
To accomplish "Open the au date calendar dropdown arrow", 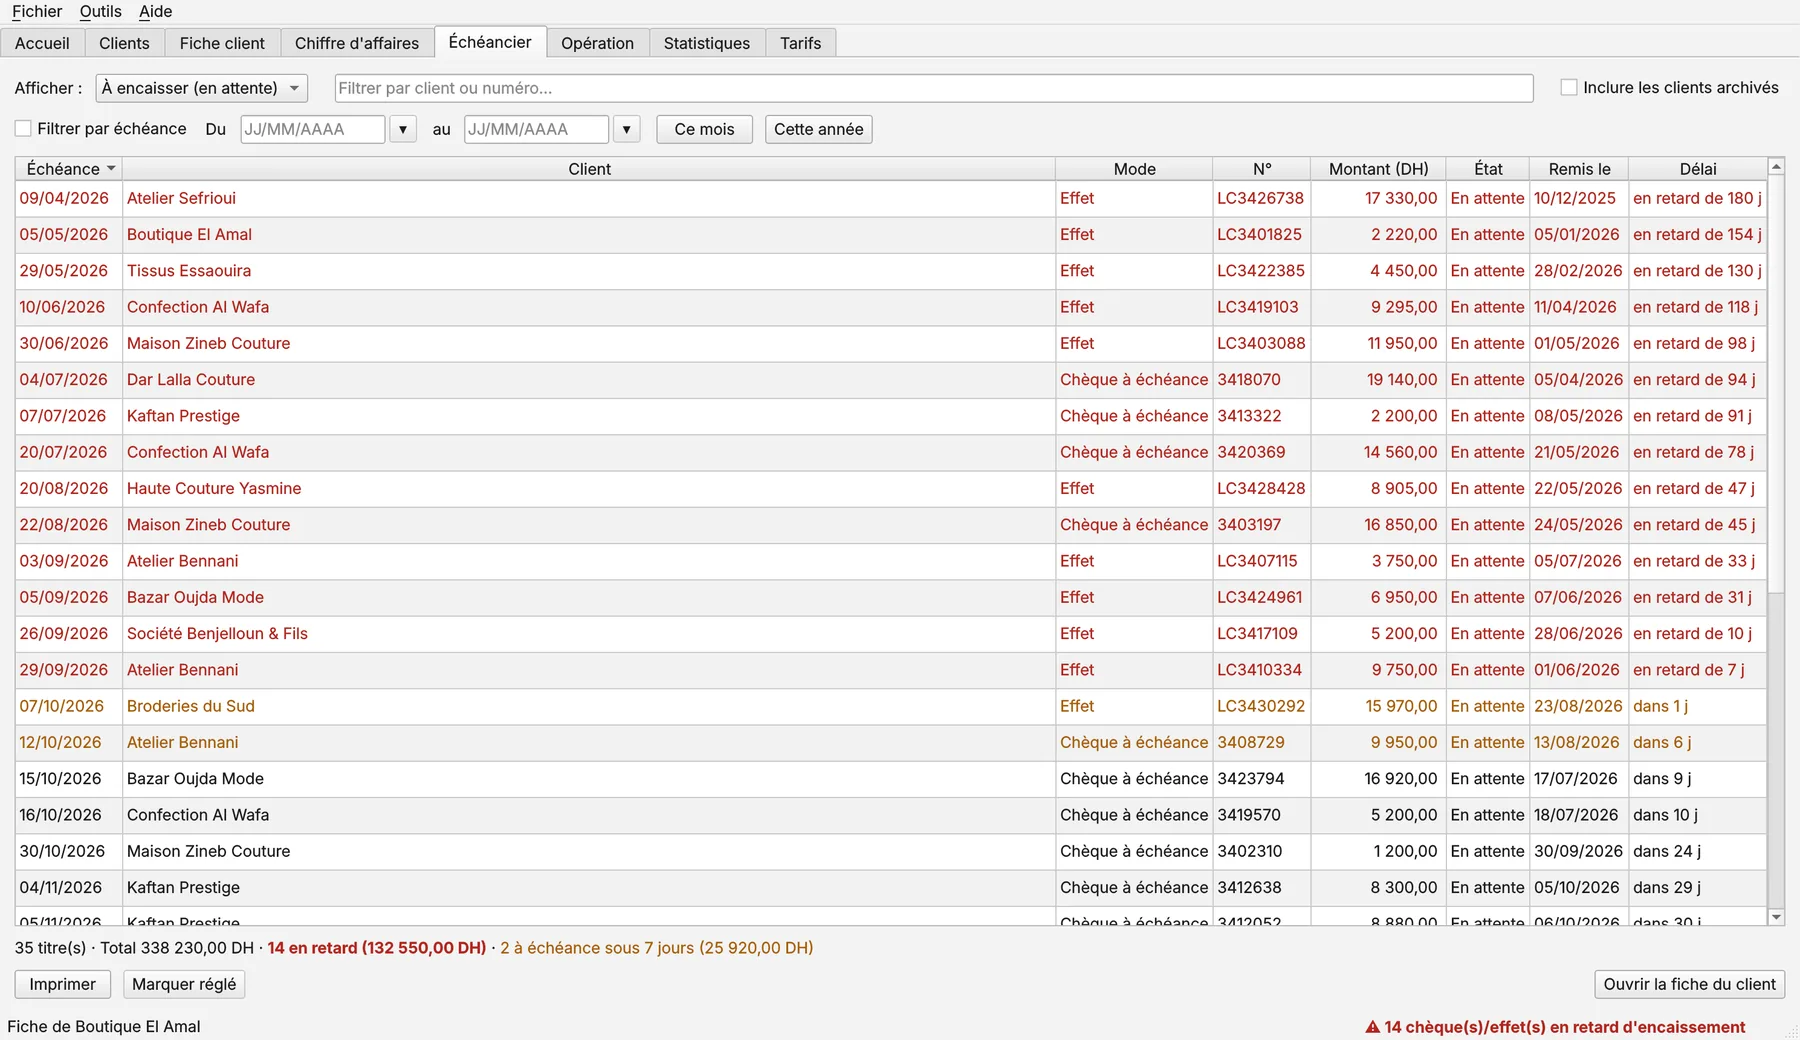I will (x=626, y=129).
